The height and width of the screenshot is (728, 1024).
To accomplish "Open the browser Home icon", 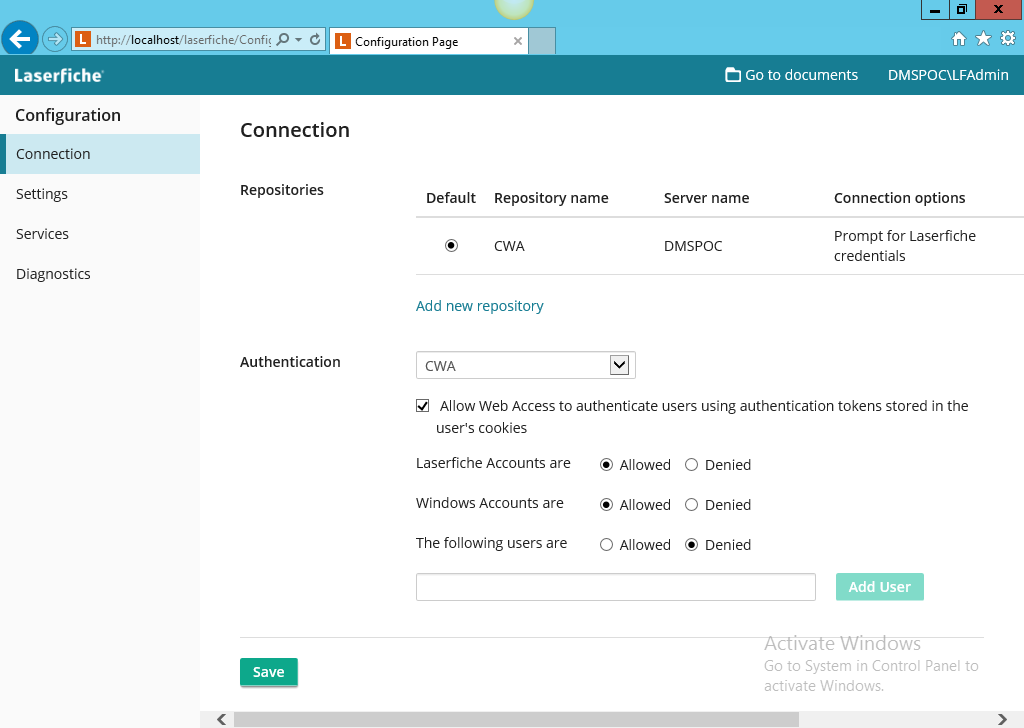I will click(958, 39).
